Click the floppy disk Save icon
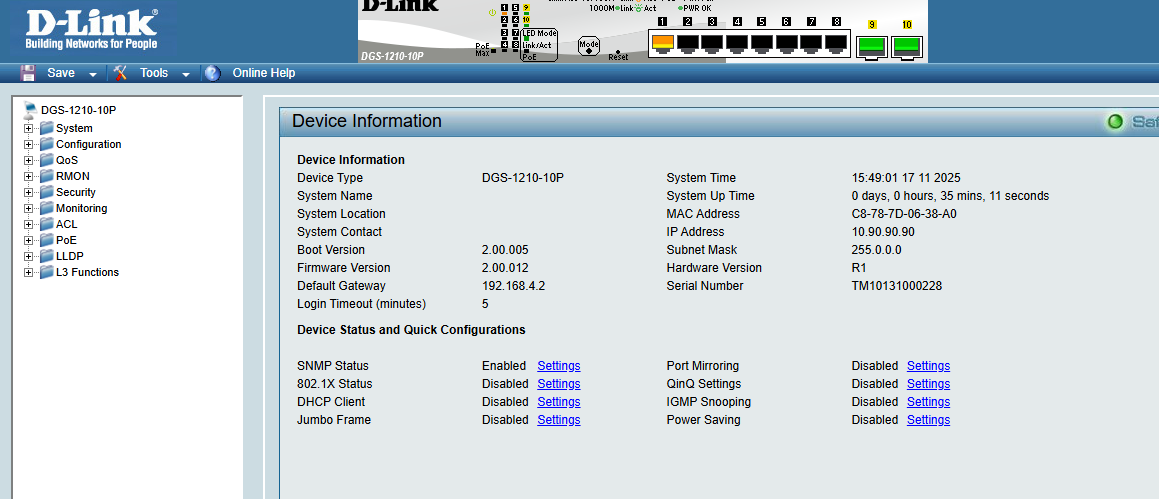Viewport: 1159px width, 499px height. point(28,73)
